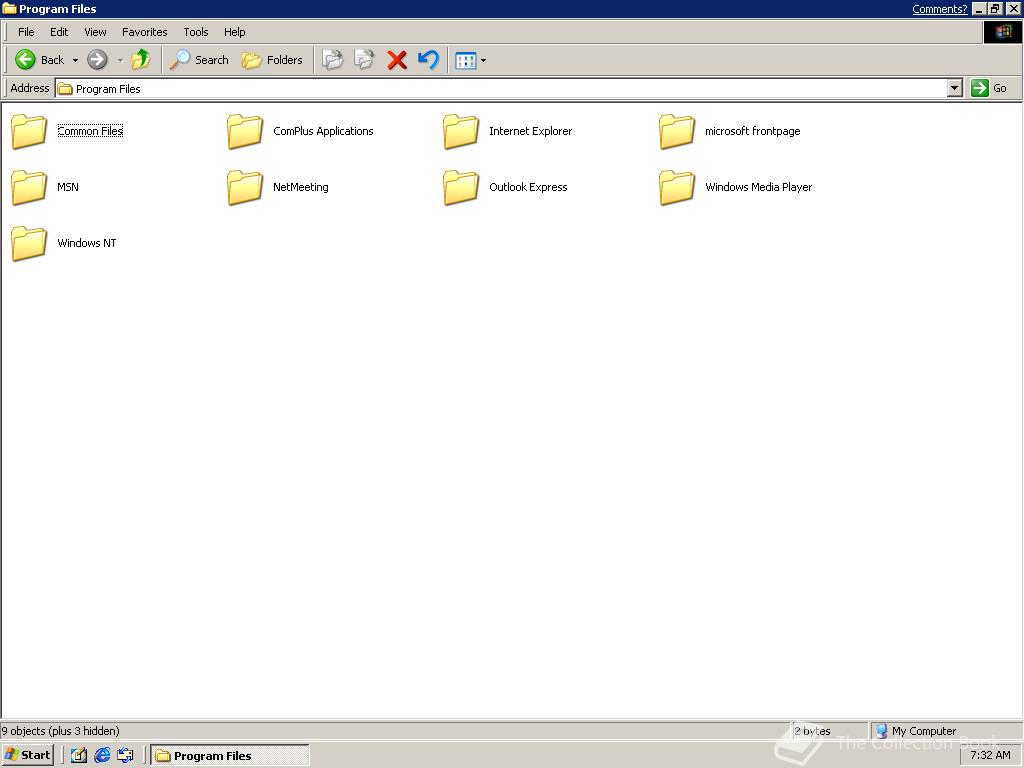This screenshot has height=768, width=1024.
Task: Open the Tools menu
Action: tap(195, 32)
